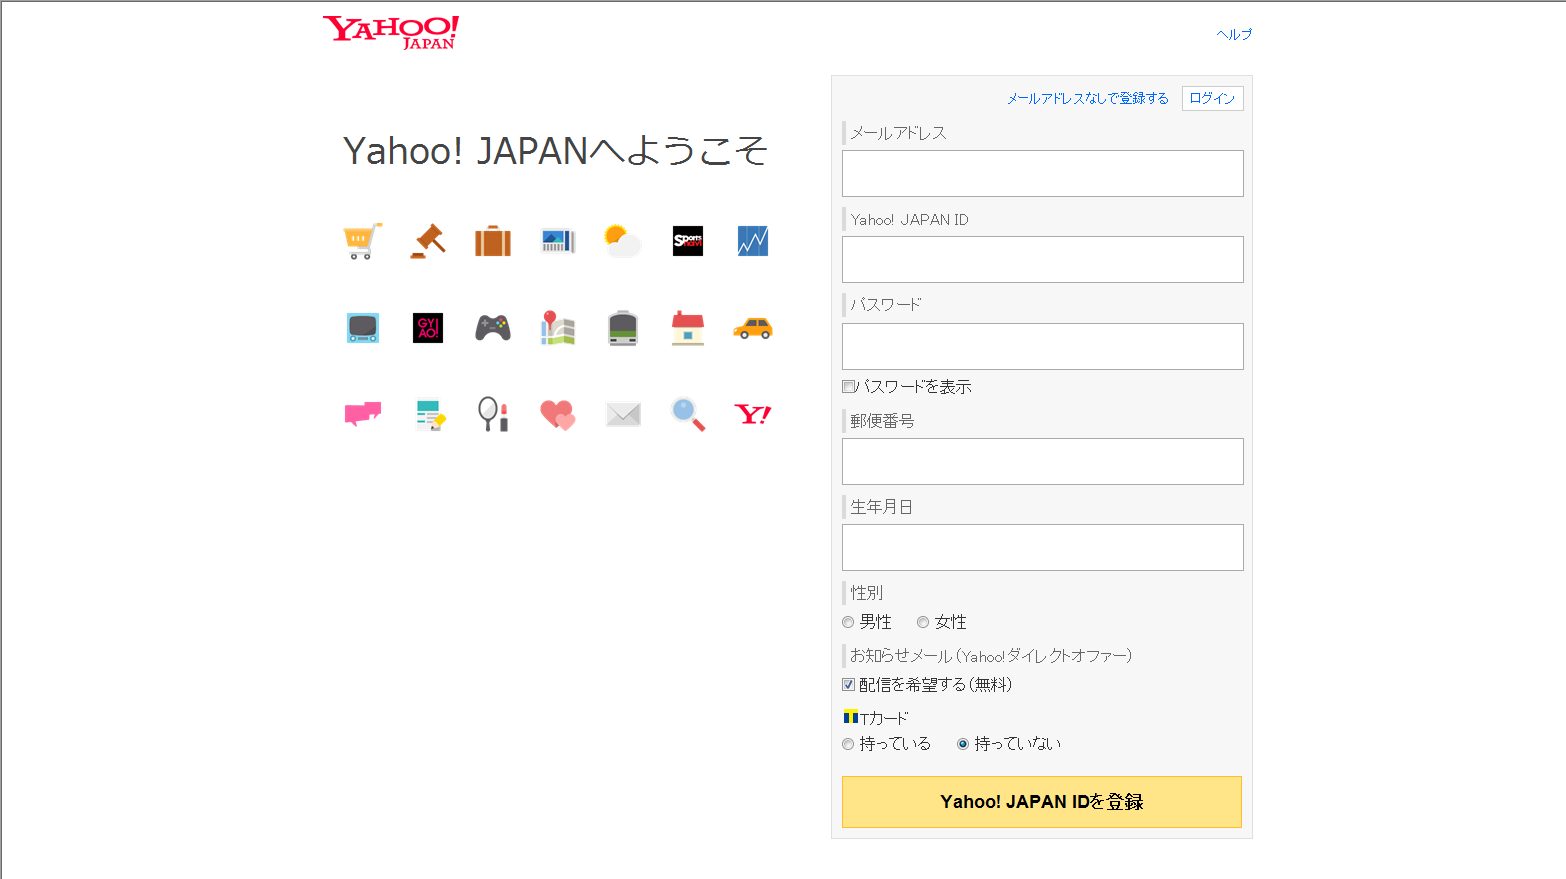Click the Yahoo! JAPAN IDを登録 button
The width and height of the screenshot is (1566, 879).
coord(1042,802)
